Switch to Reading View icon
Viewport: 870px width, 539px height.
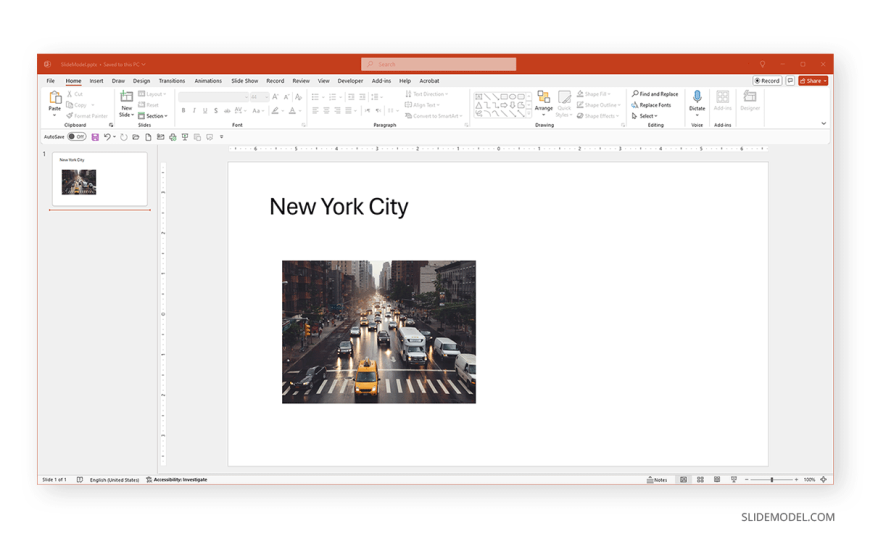click(x=717, y=480)
